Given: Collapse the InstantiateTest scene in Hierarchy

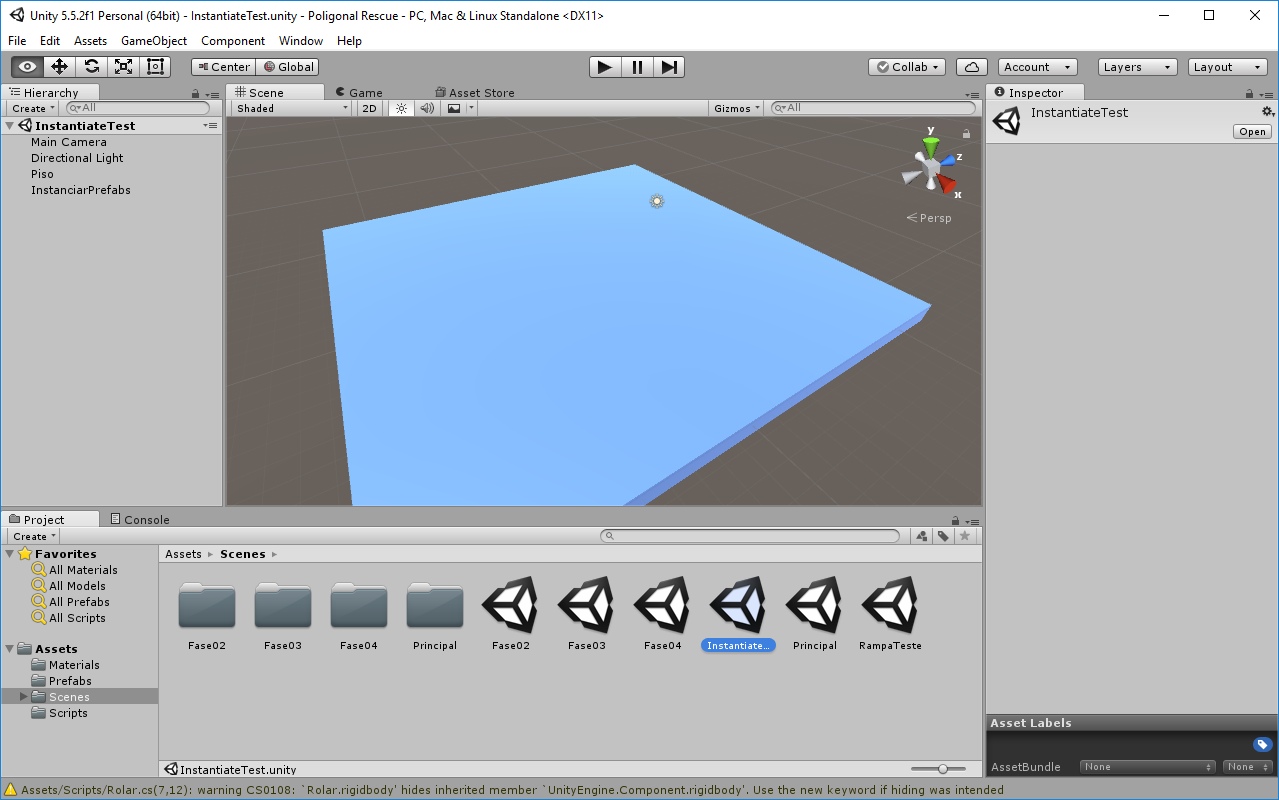Looking at the screenshot, I should coord(9,126).
